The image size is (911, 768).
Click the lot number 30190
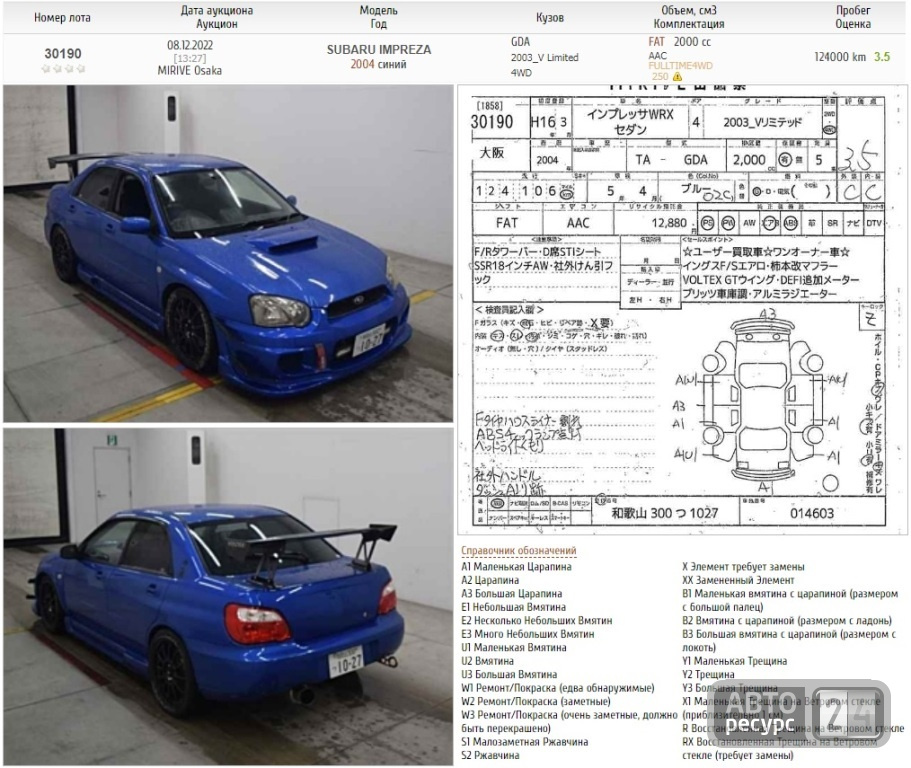pyautogui.click(x=63, y=53)
